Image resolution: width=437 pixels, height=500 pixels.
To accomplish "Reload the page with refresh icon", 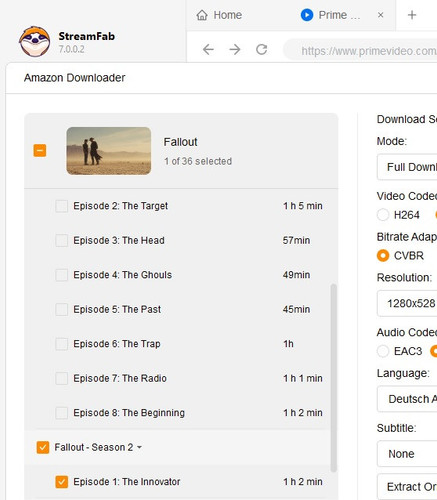I will coord(262,50).
